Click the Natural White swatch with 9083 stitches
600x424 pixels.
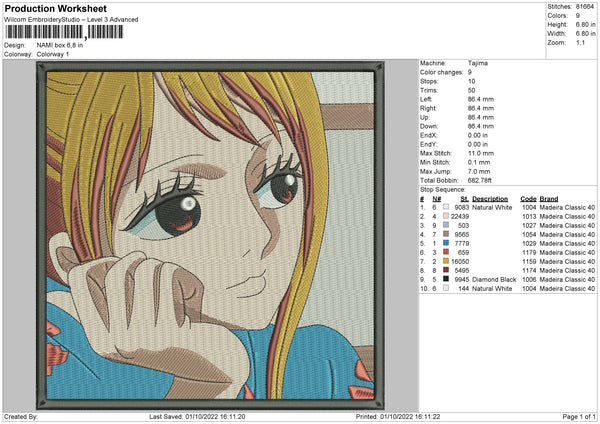click(446, 207)
